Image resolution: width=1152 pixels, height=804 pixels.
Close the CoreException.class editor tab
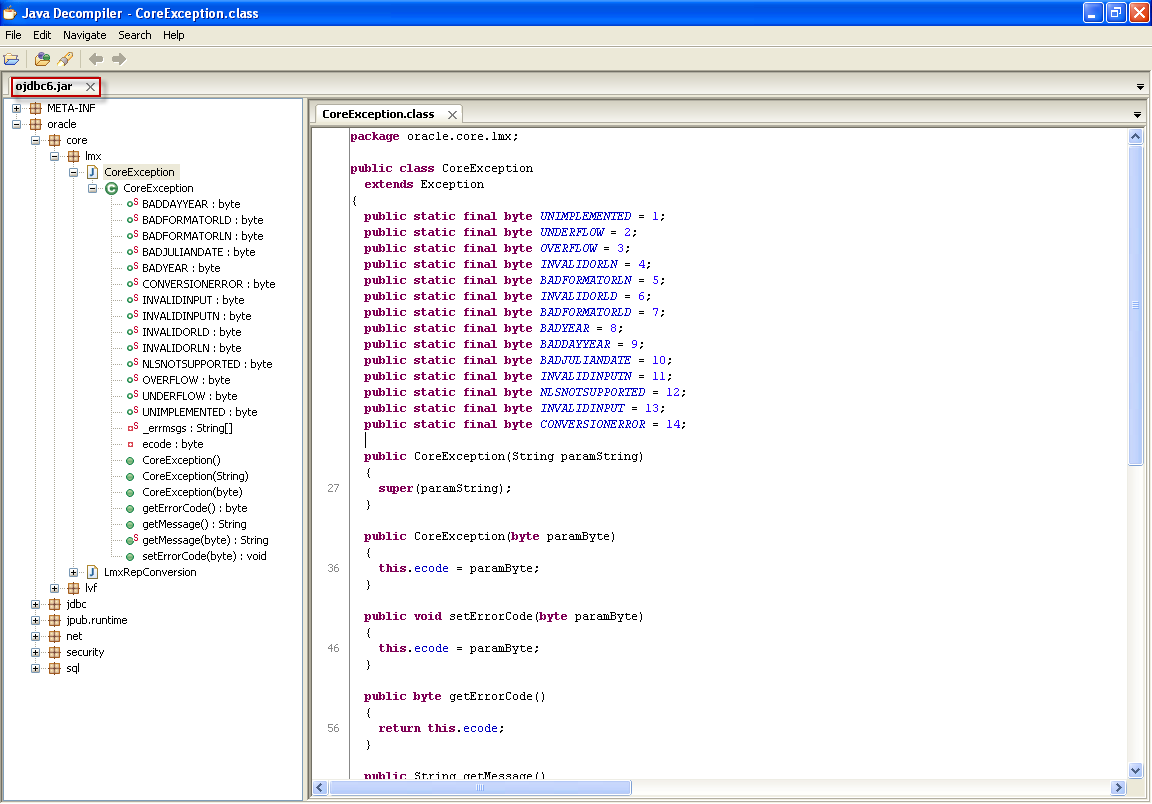tap(452, 115)
